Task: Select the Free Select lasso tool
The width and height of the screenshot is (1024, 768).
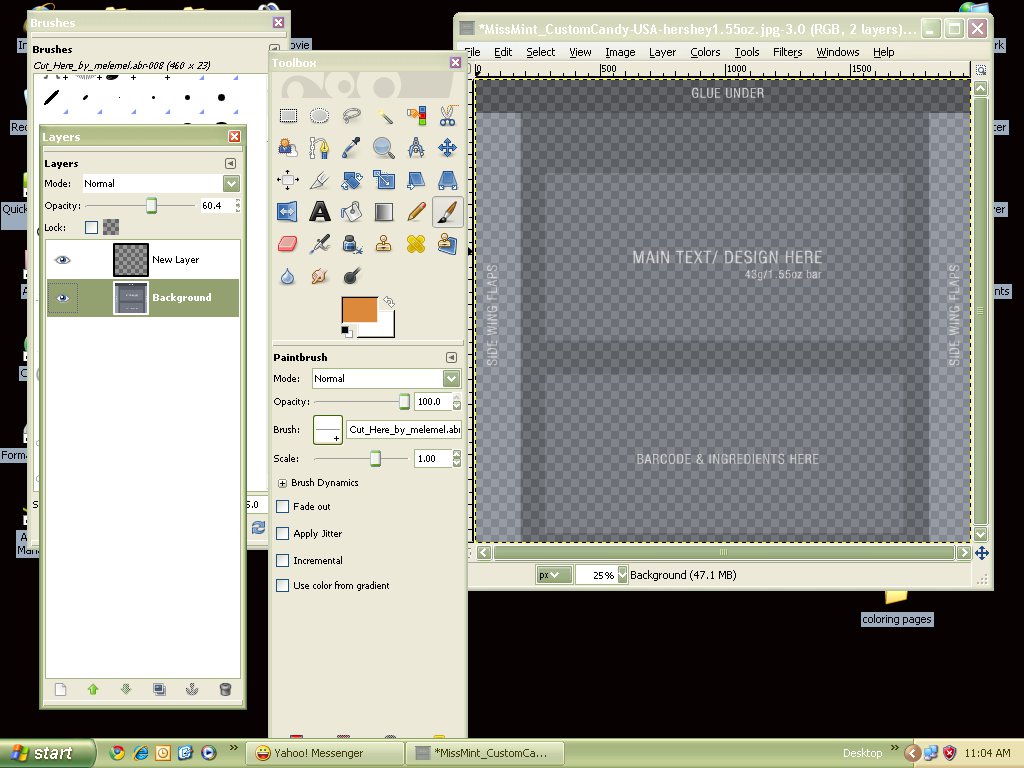Action: click(351, 116)
